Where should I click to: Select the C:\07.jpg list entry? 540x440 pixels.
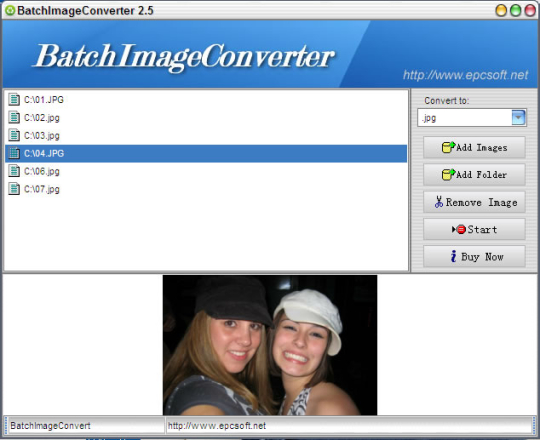[x=206, y=189]
